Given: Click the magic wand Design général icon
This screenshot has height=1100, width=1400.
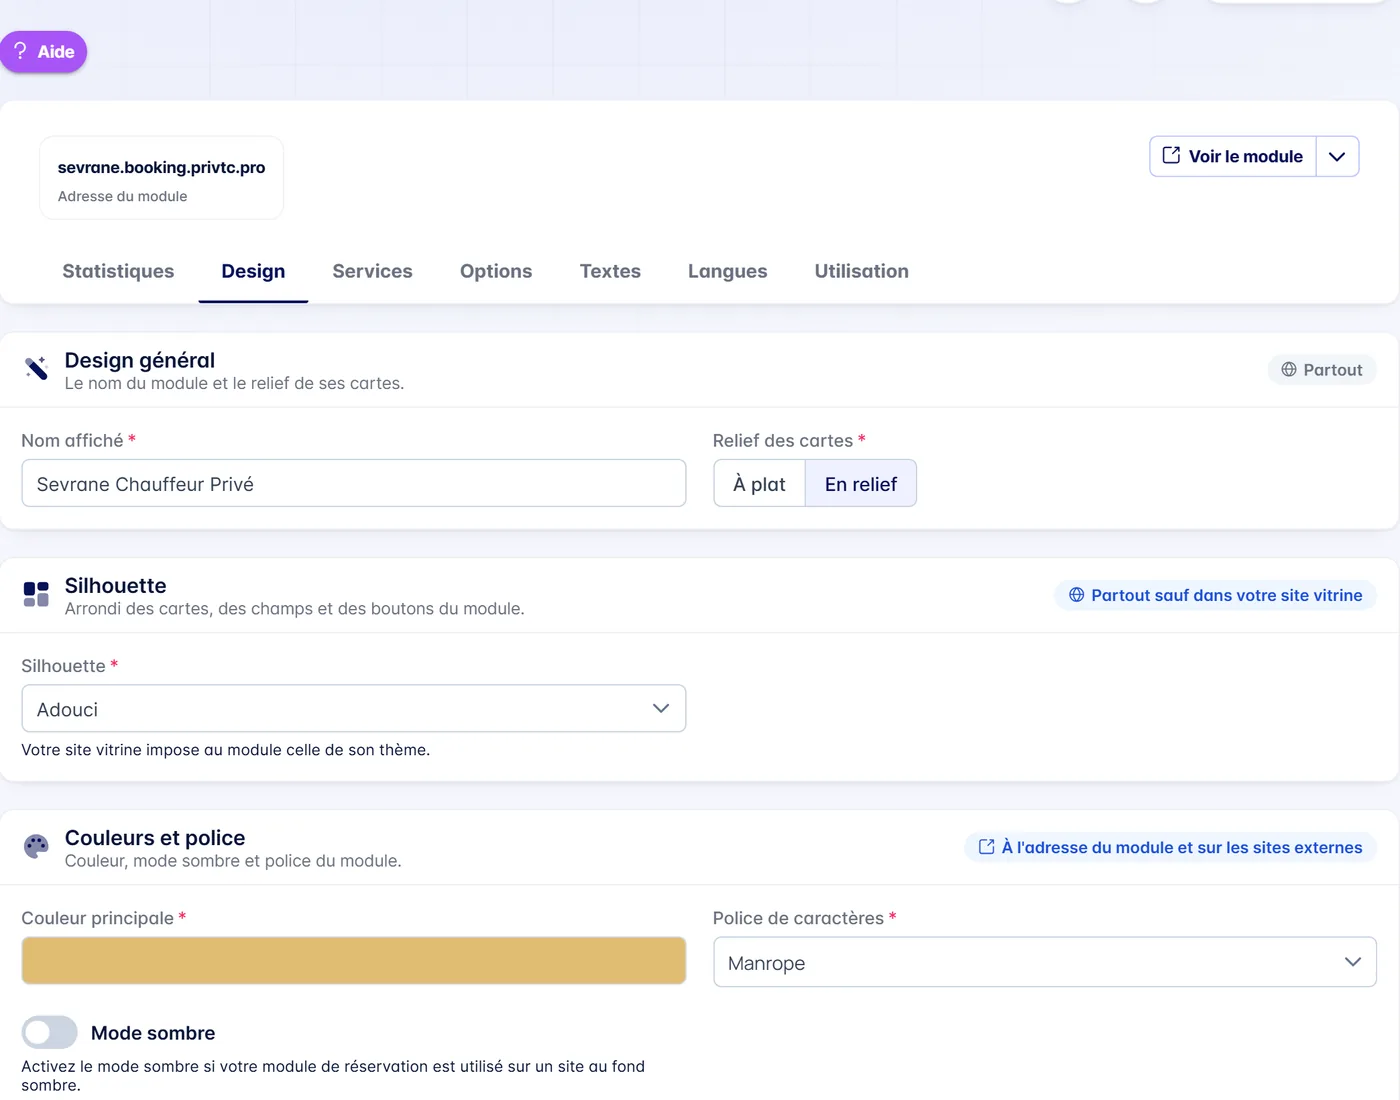Looking at the screenshot, I should tap(36, 369).
